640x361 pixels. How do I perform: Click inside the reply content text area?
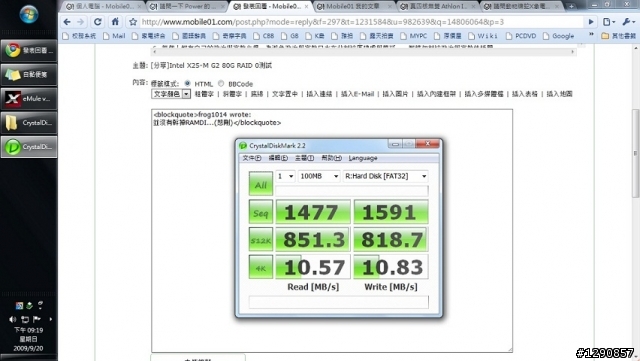coord(332,231)
